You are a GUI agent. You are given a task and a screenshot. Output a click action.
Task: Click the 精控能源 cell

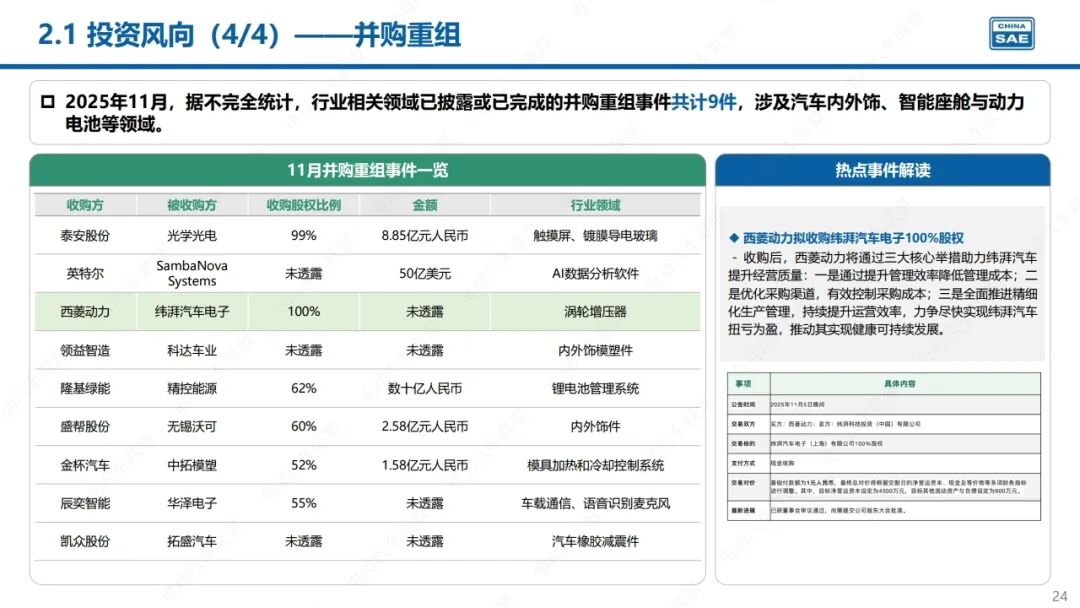(191, 388)
